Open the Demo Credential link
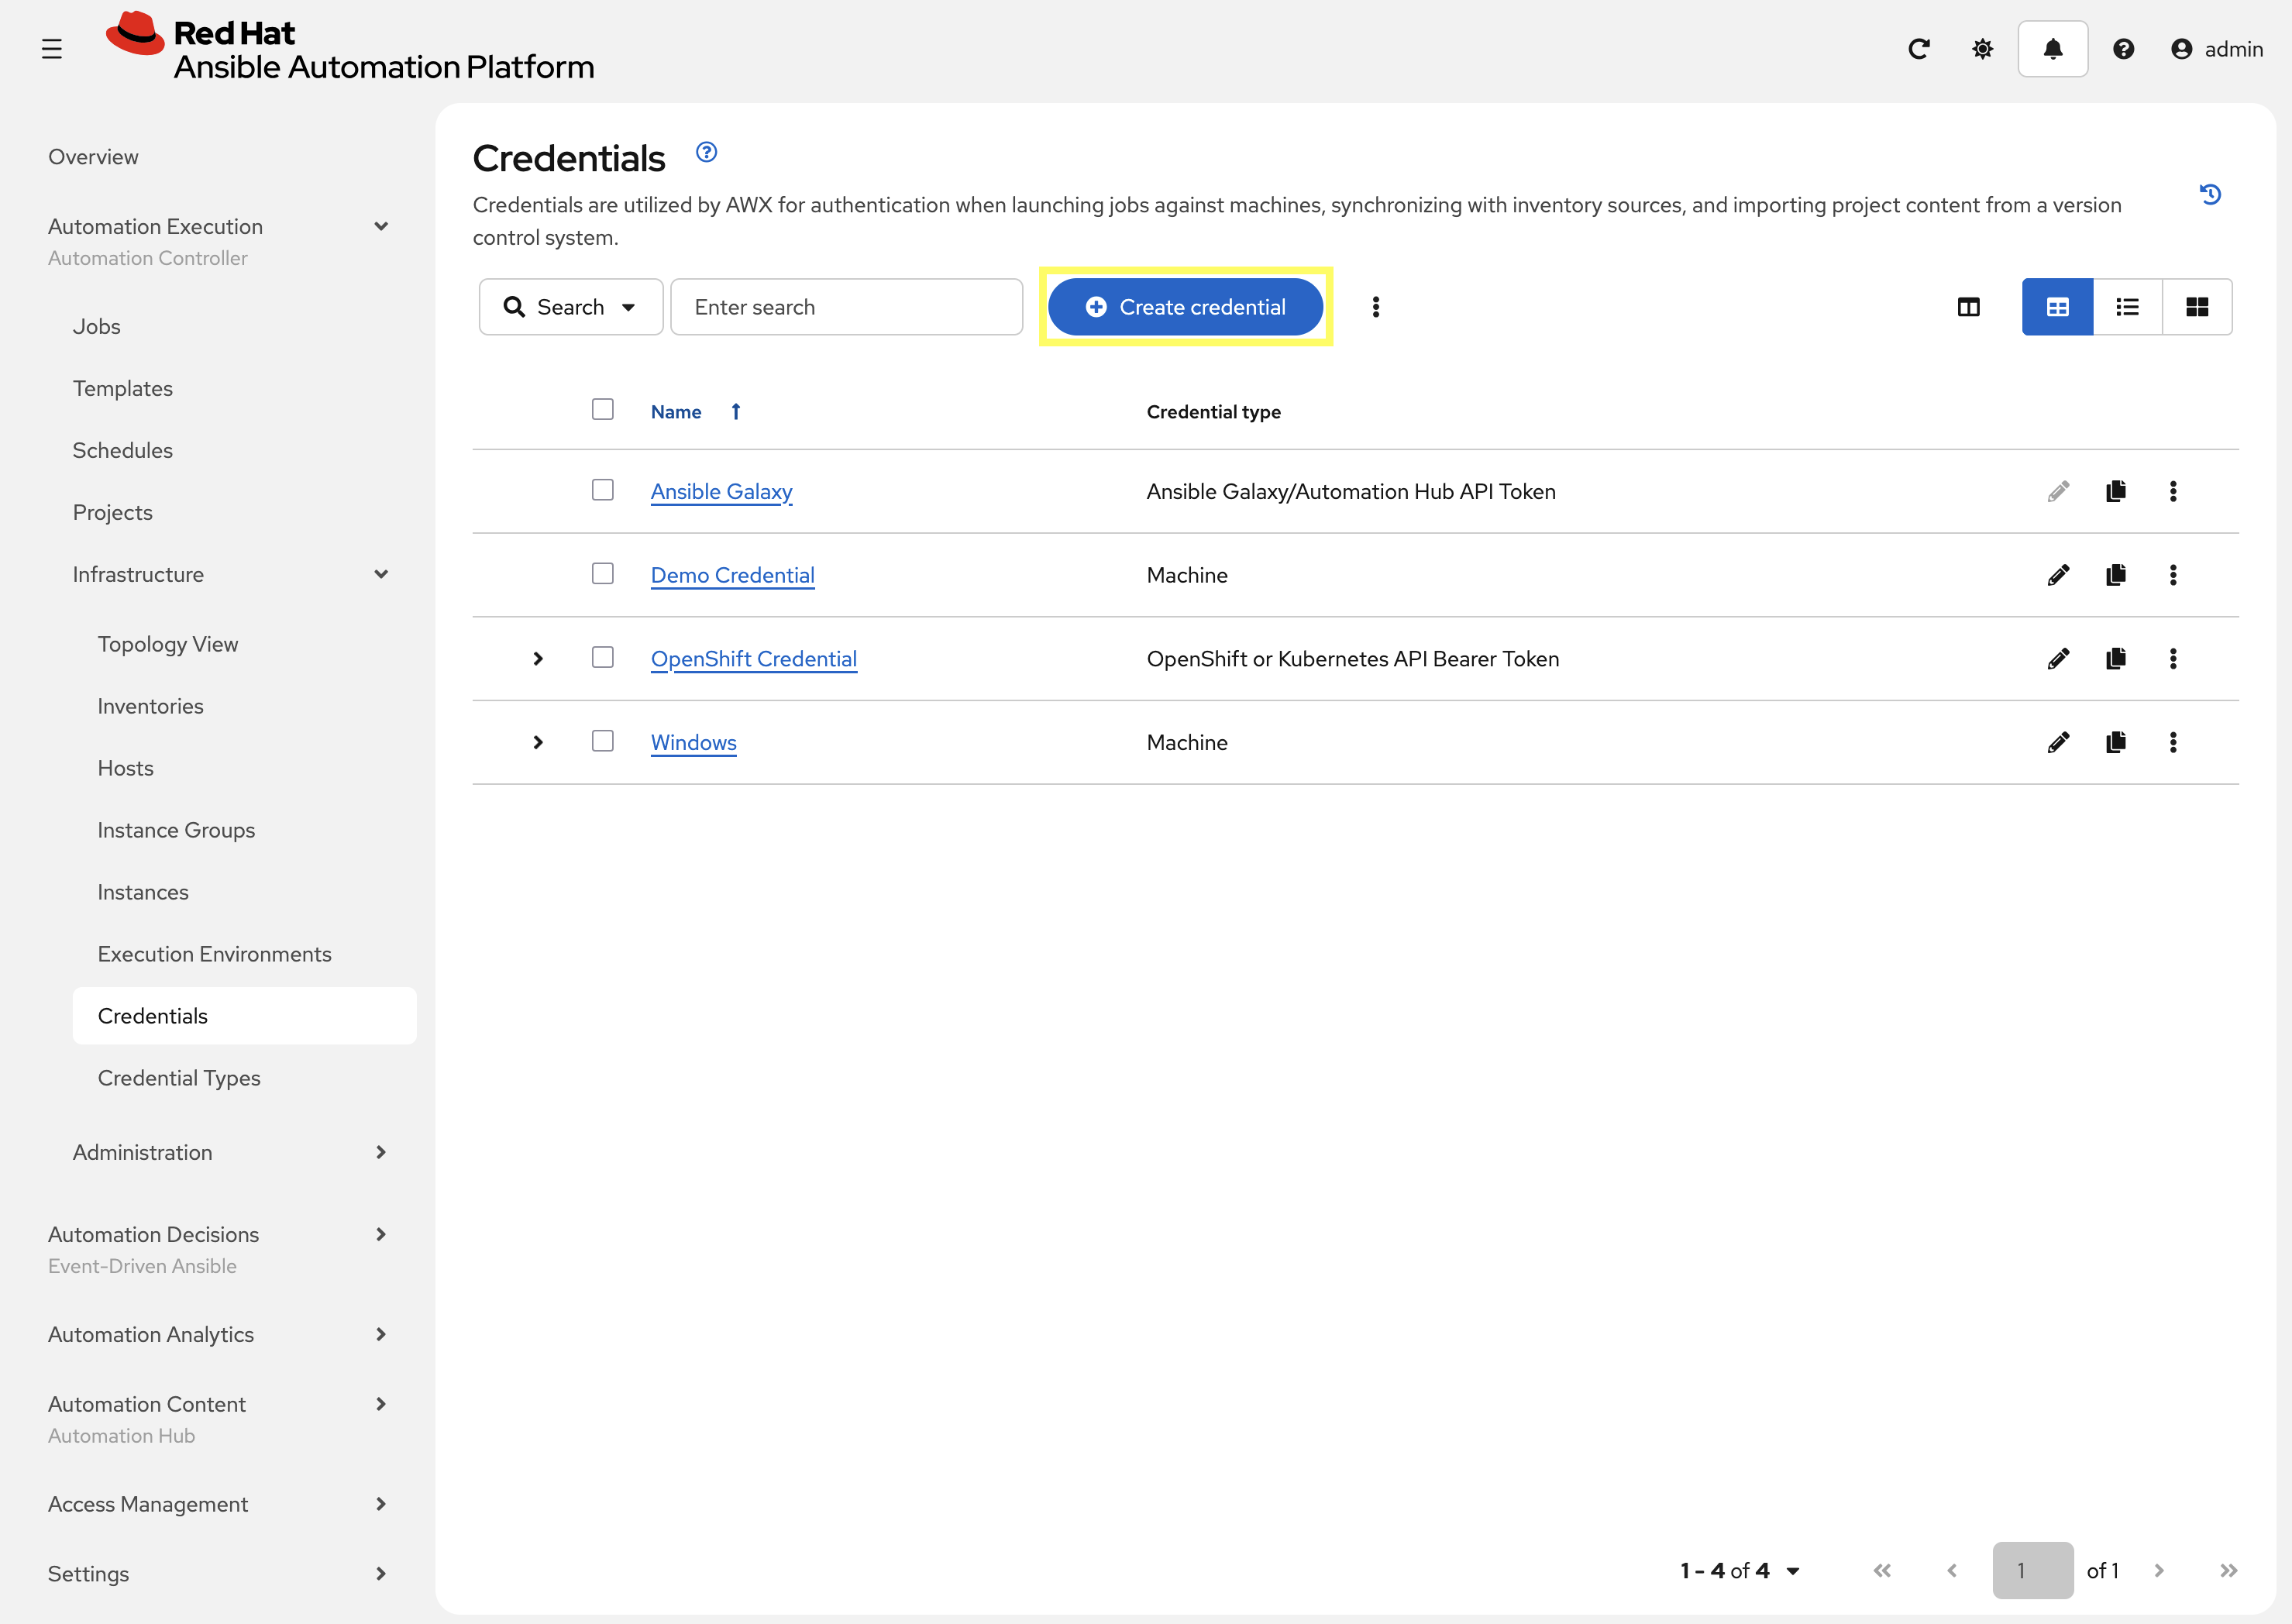Screen dimensions: 2292x1624 [x=732, y=575]
